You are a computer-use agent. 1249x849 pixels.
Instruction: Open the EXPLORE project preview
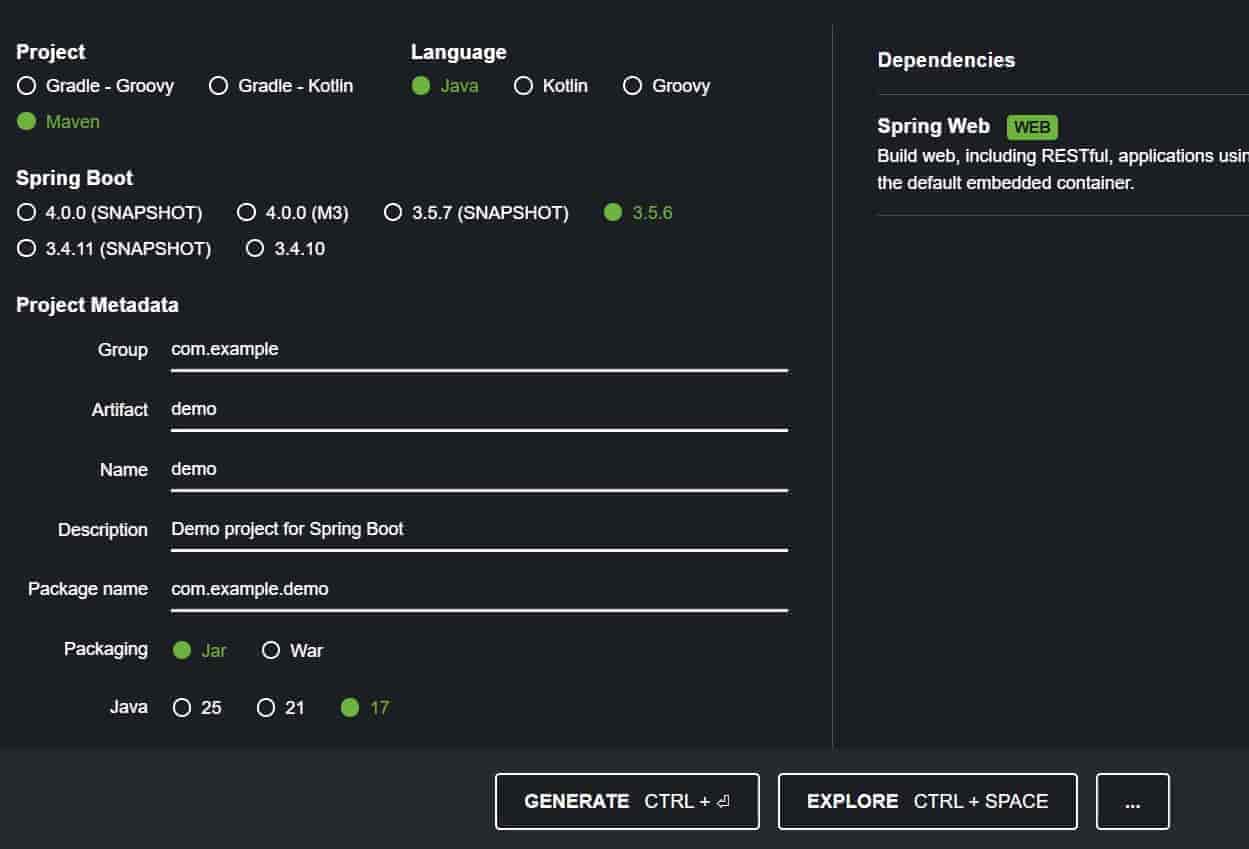(x=927, y=801)
